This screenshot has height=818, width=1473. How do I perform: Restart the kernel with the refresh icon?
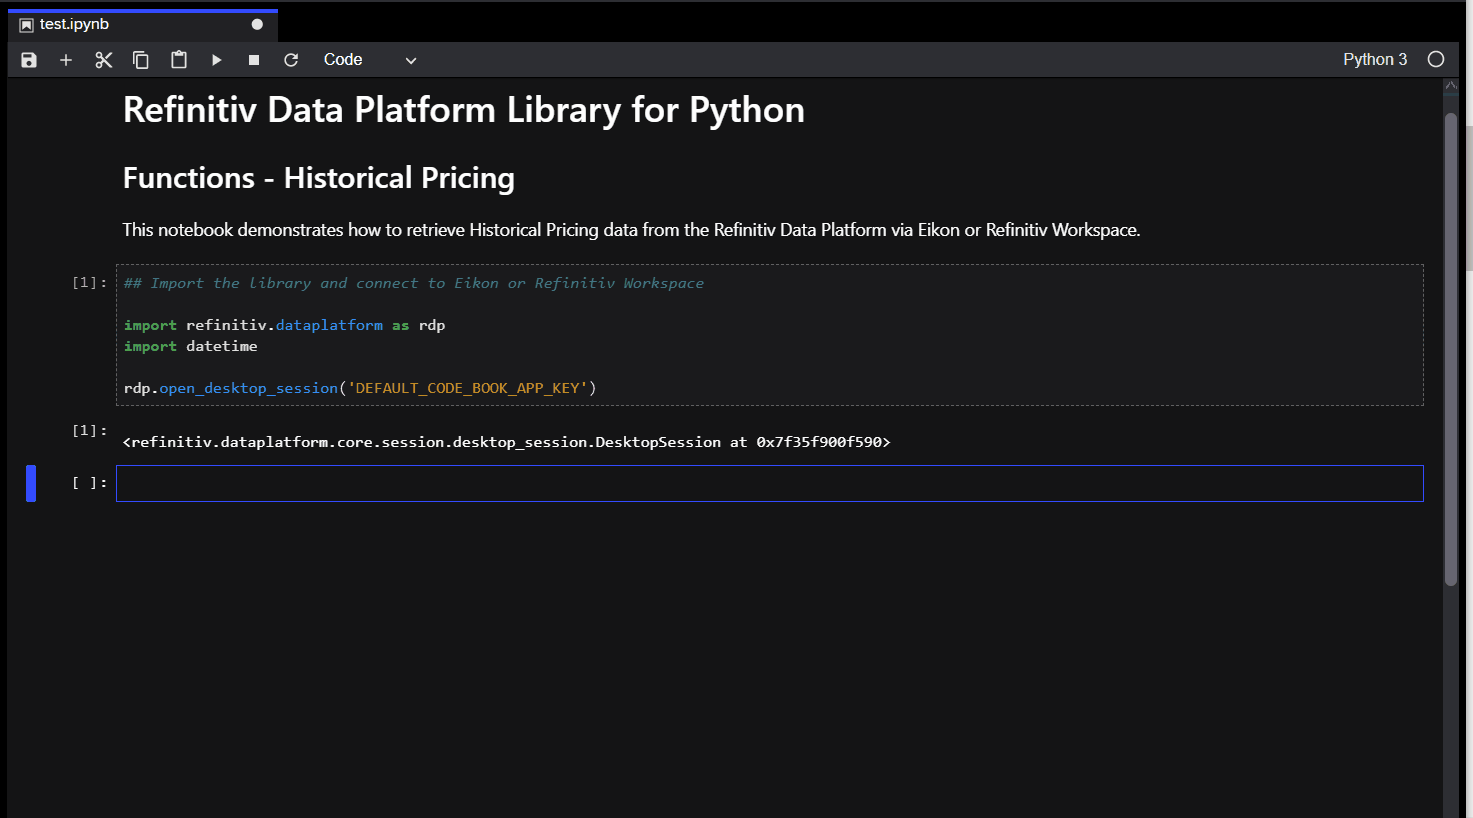(291, 60)
